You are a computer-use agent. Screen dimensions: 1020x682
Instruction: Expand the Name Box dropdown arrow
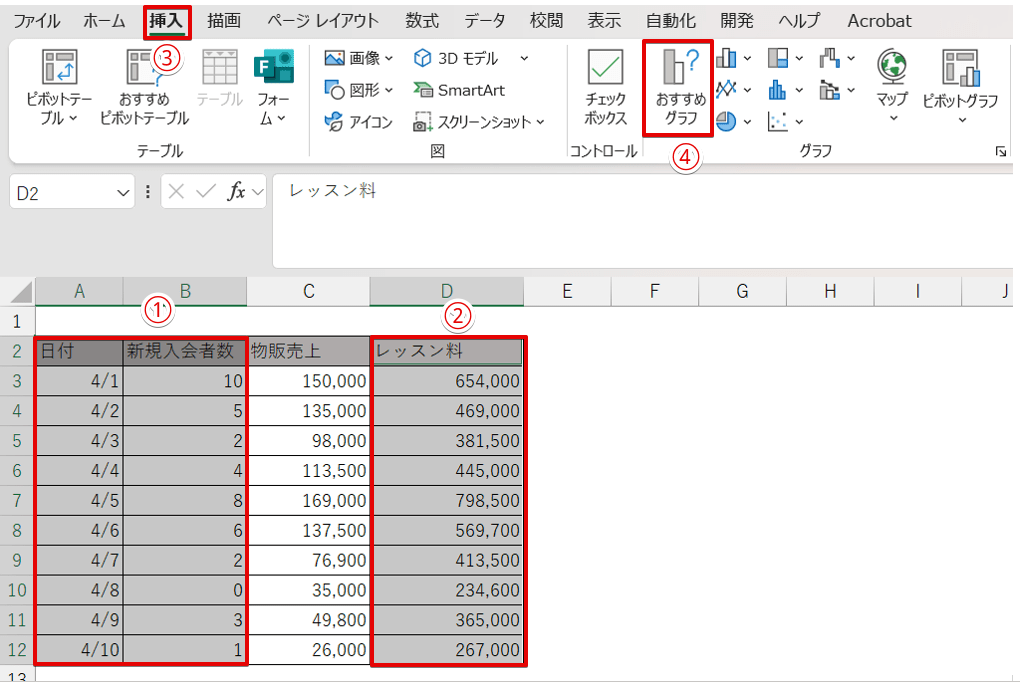(123, 192)
